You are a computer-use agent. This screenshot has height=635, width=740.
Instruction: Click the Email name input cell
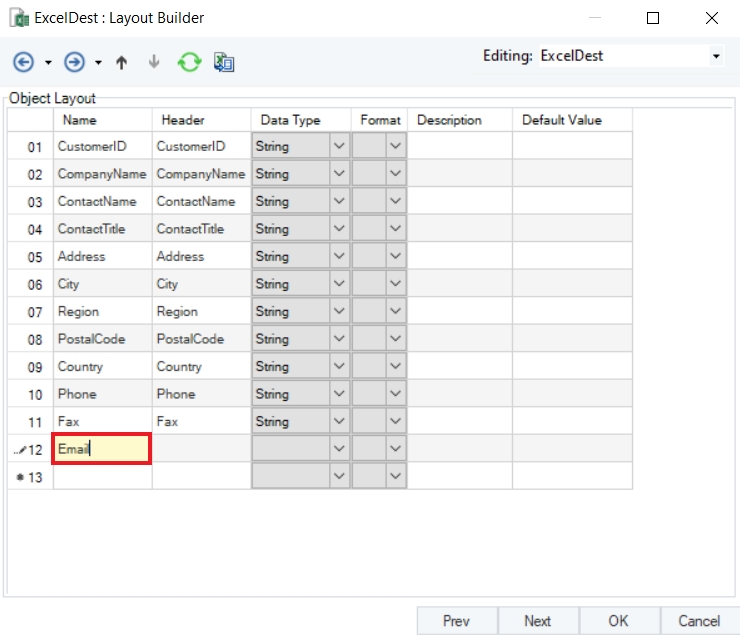point(102,449)
